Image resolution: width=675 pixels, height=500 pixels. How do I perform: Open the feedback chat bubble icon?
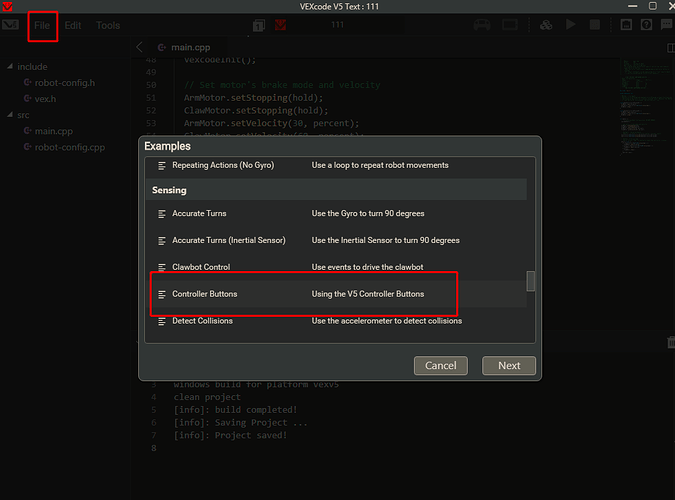point(666,25)
